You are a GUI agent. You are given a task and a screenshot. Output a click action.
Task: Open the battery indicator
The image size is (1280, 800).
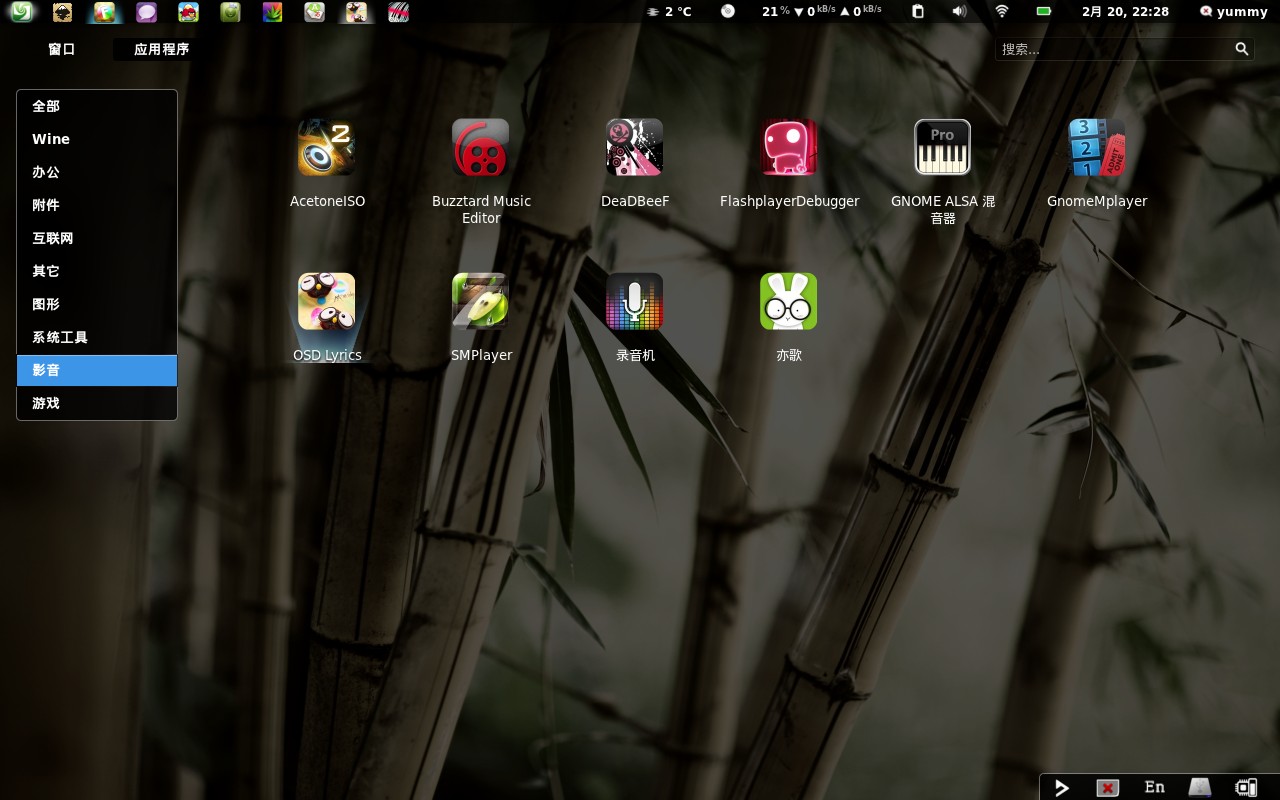click(x=1044, y=12)
